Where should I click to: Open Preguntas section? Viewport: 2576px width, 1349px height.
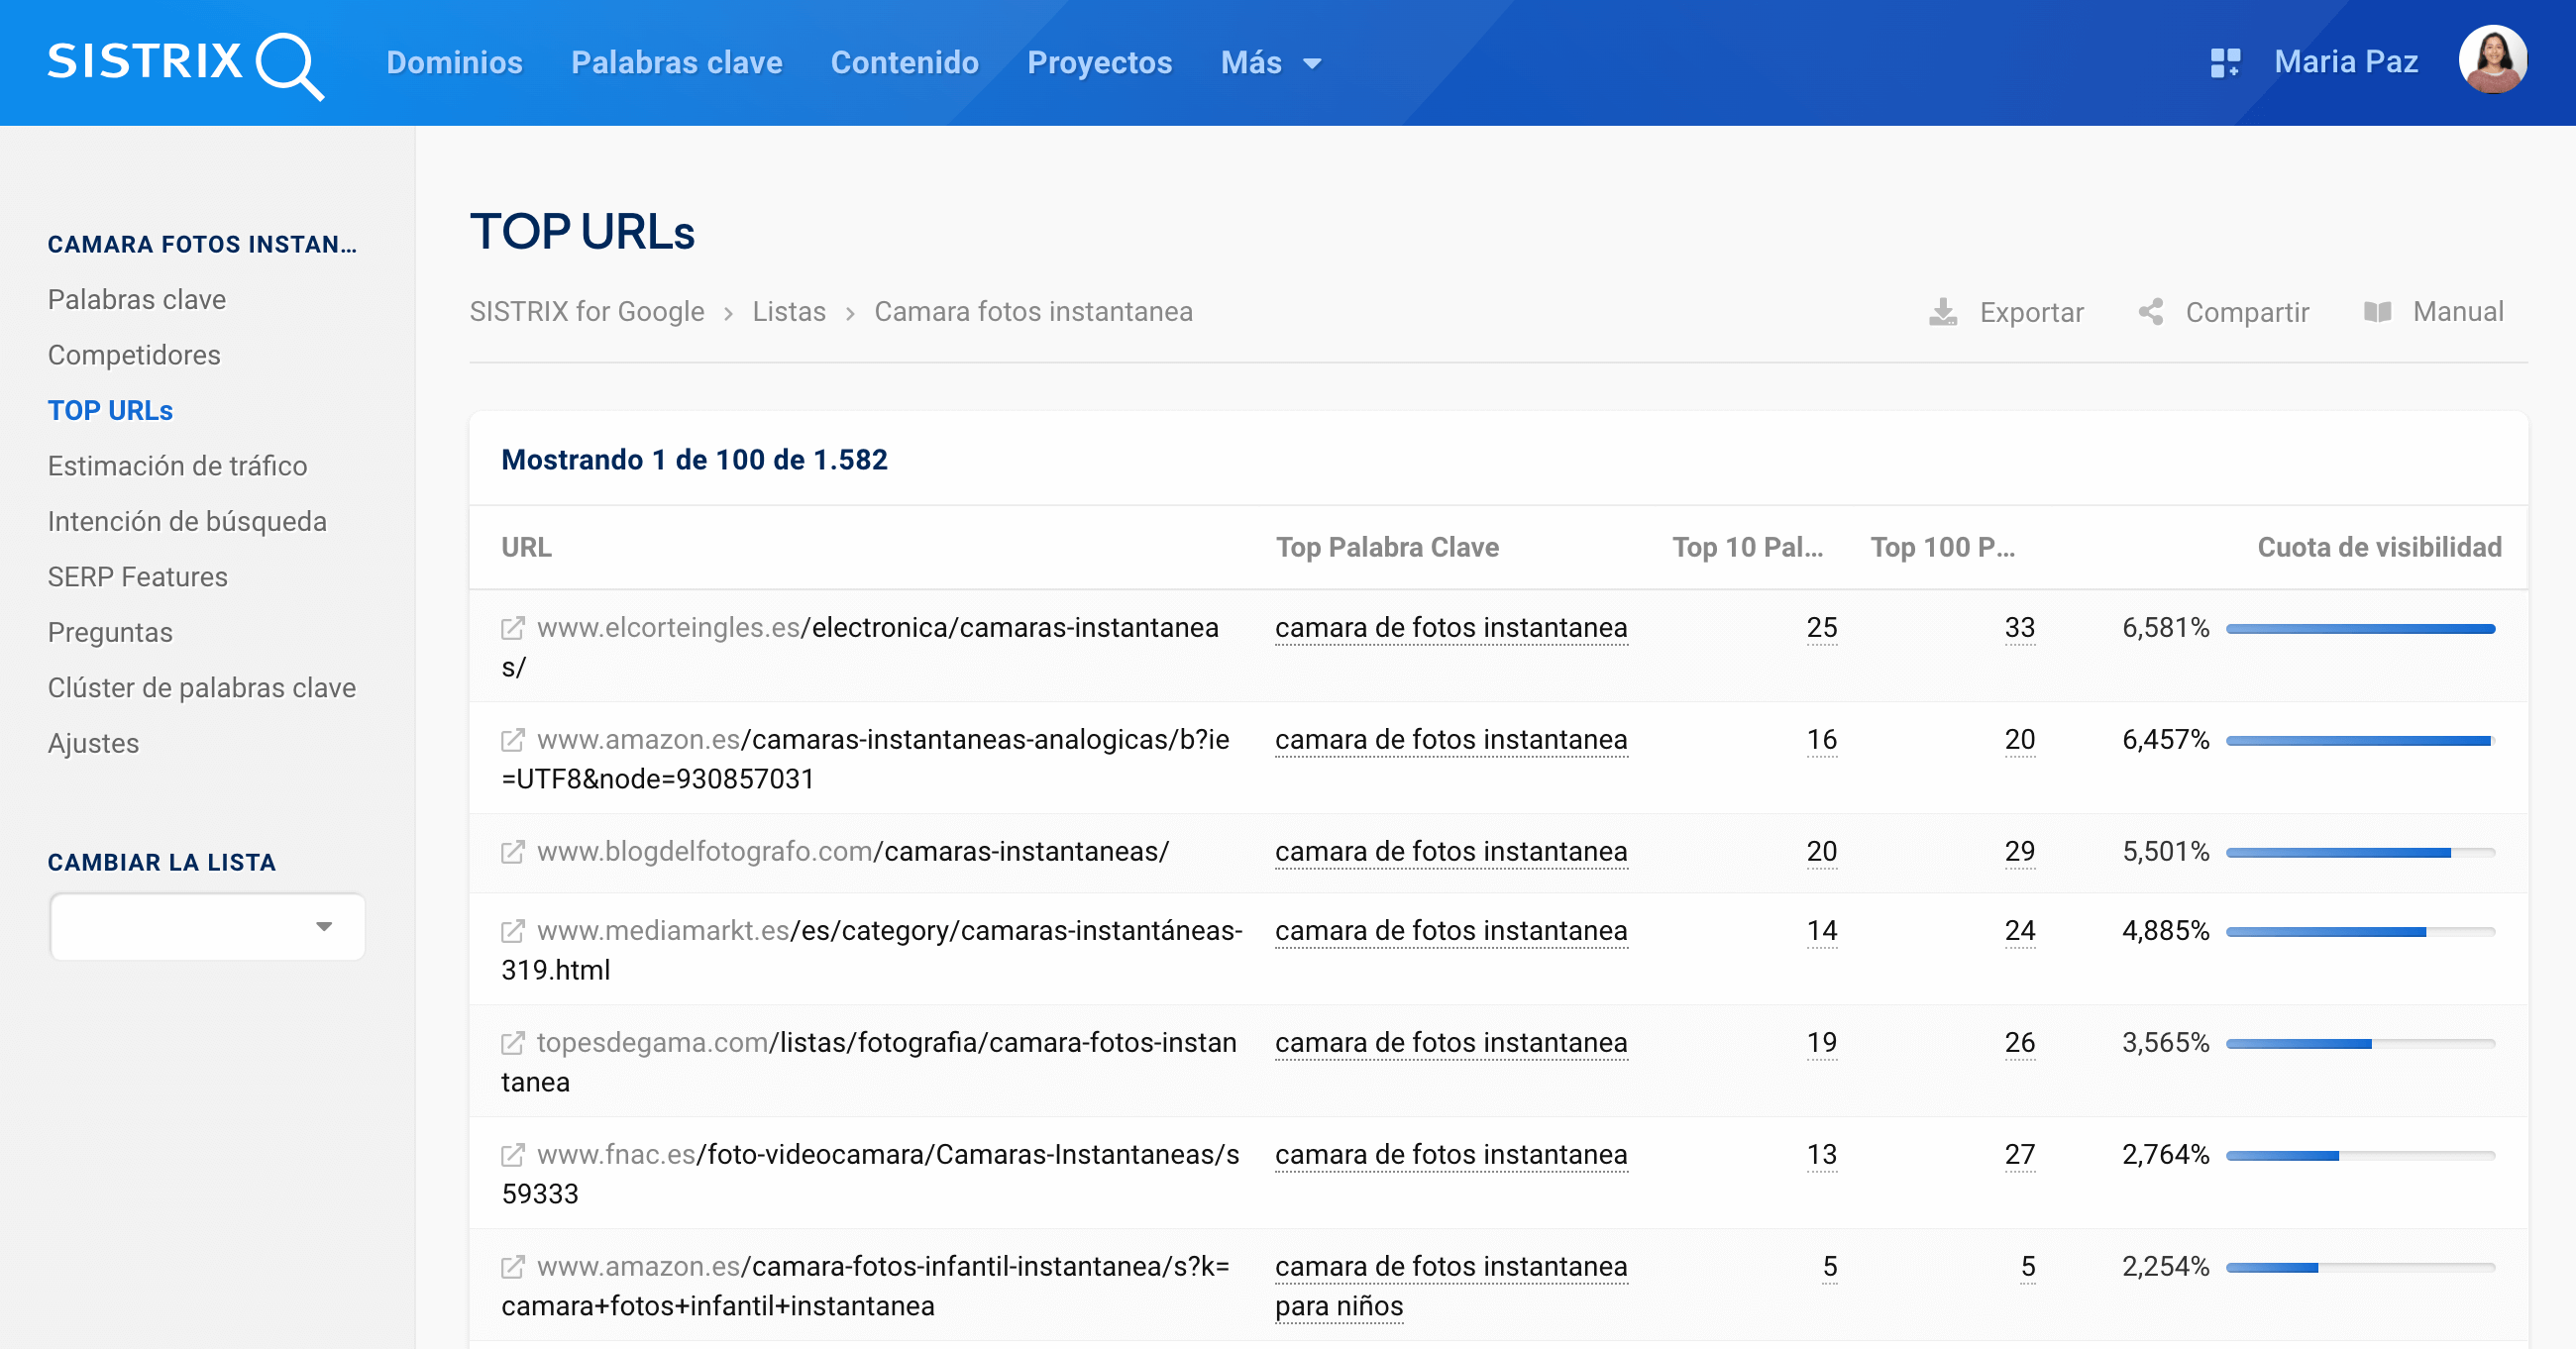(110, 633)
